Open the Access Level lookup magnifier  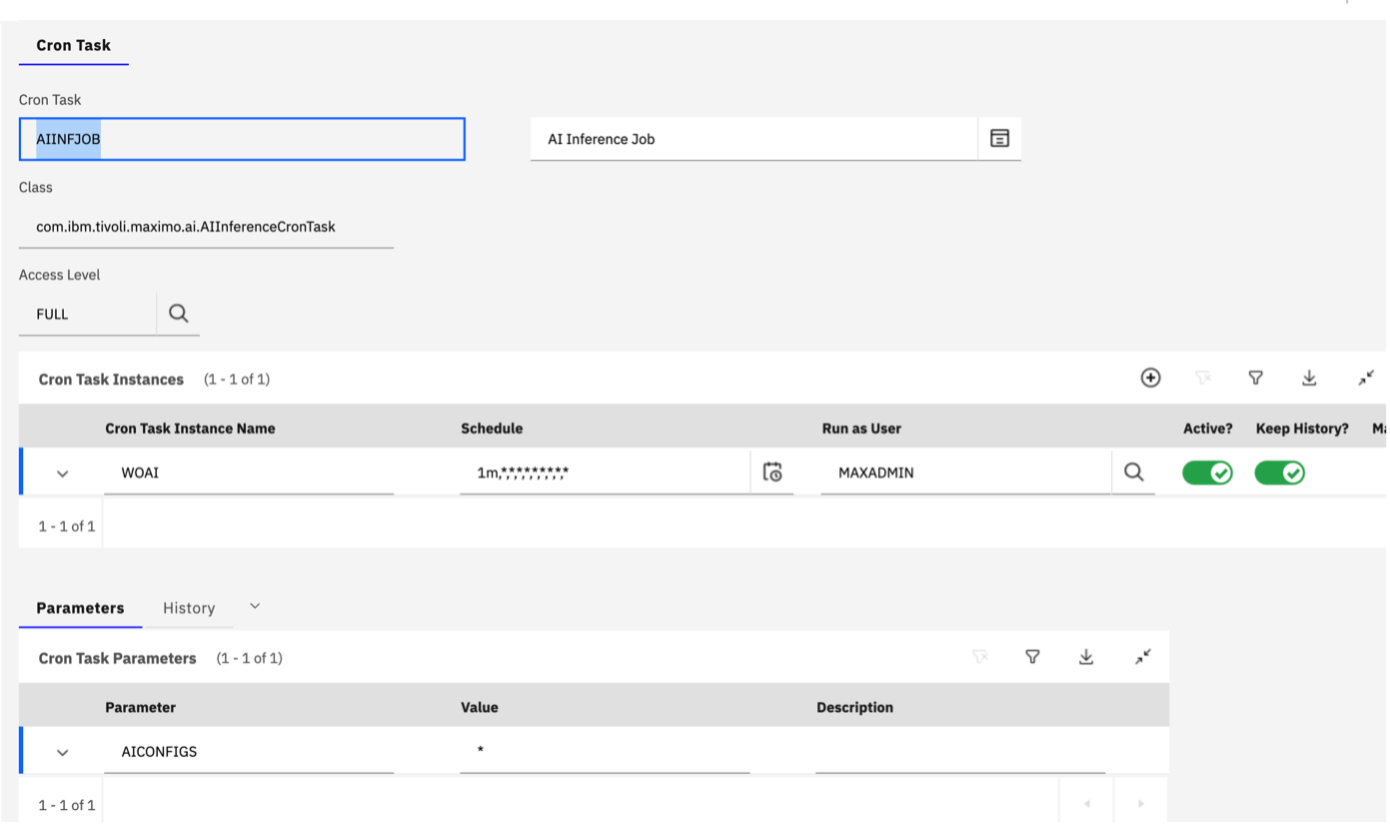pyautogui.click(x=178, y=313)
